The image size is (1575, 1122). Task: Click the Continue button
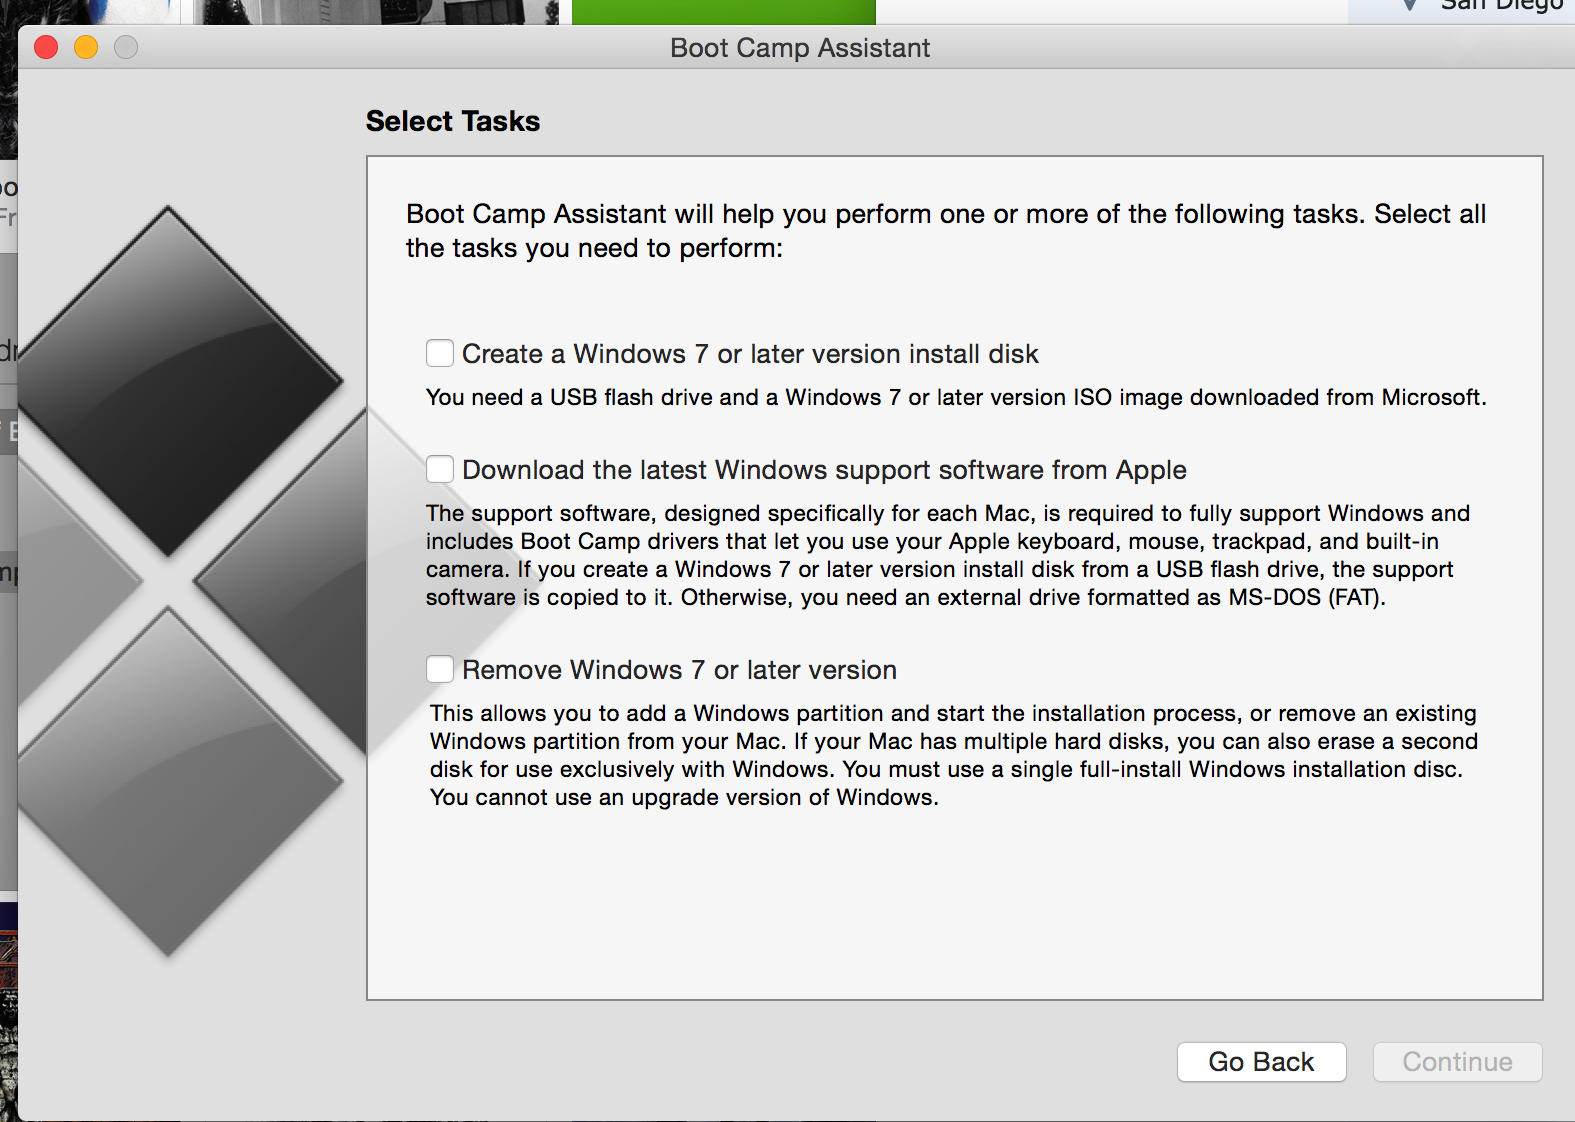pyautogui.click(x=1457, y=1062)
